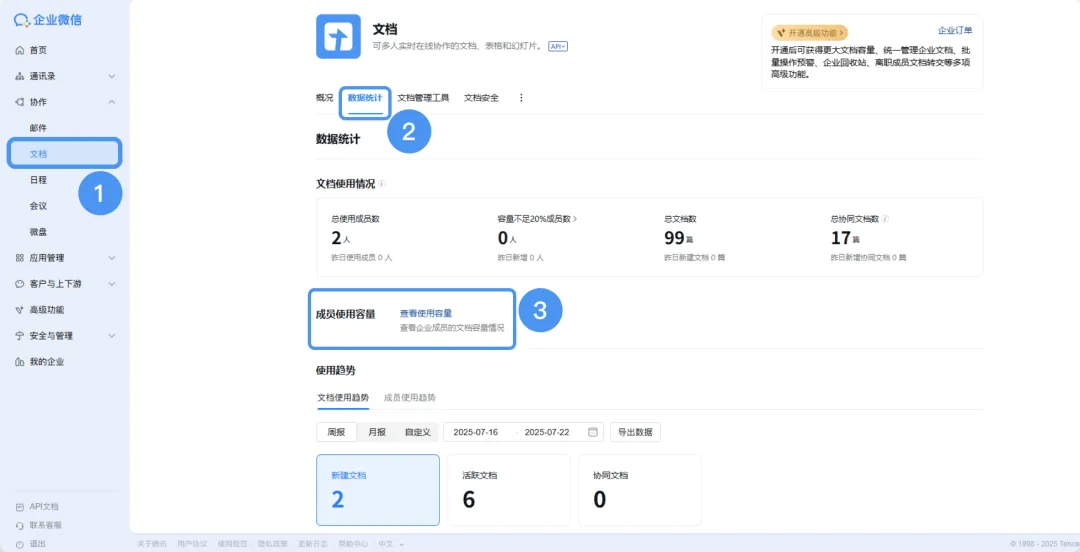Select the 月报 report option

(x=377, y=432)
